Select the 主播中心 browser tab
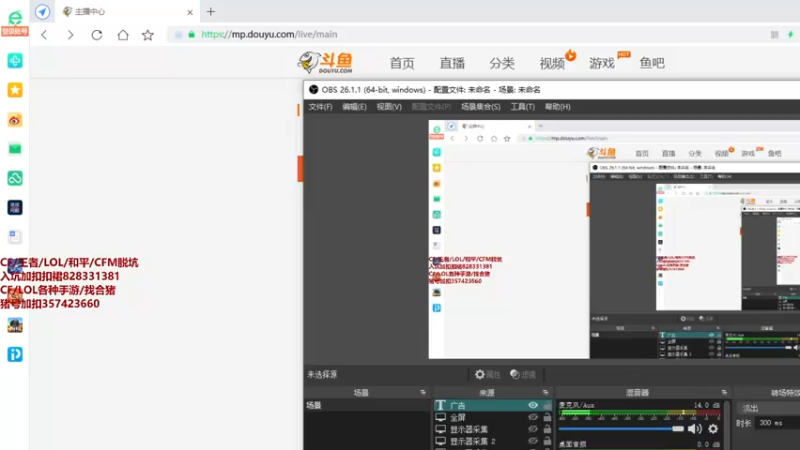Screen dimensions: 800x450 pyautogui.click(x=128, y=12)
